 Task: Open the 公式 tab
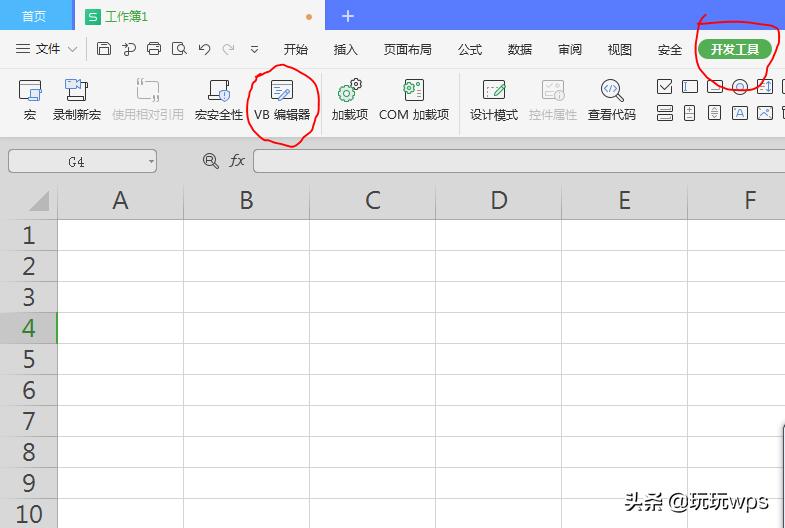pos(470,49)
